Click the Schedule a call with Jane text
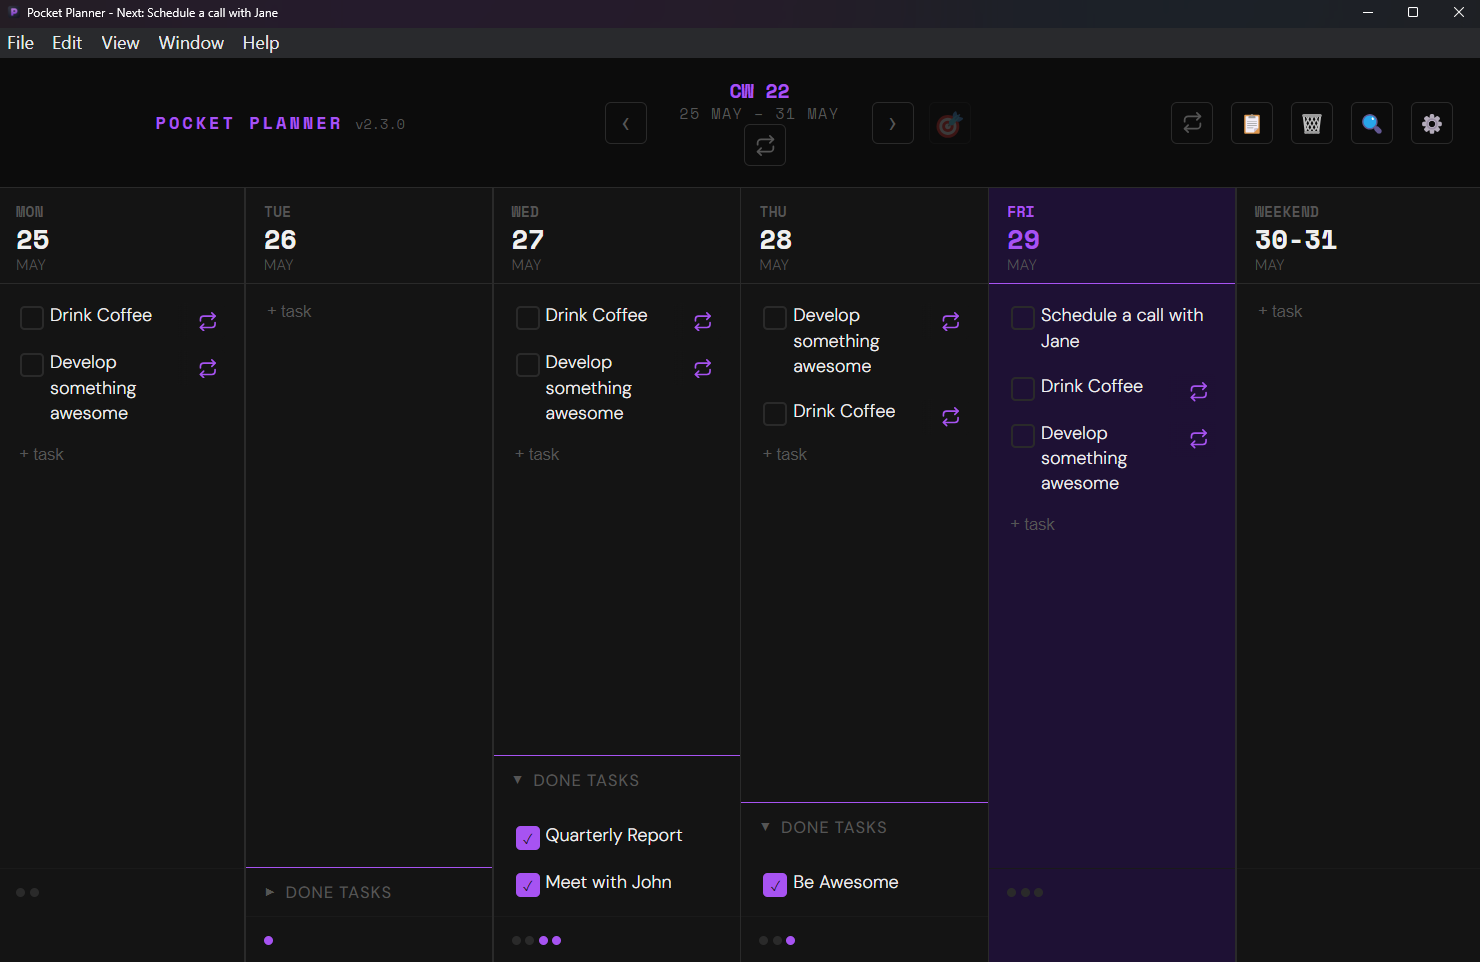 pyautogui.click(x=1122, y=328)
